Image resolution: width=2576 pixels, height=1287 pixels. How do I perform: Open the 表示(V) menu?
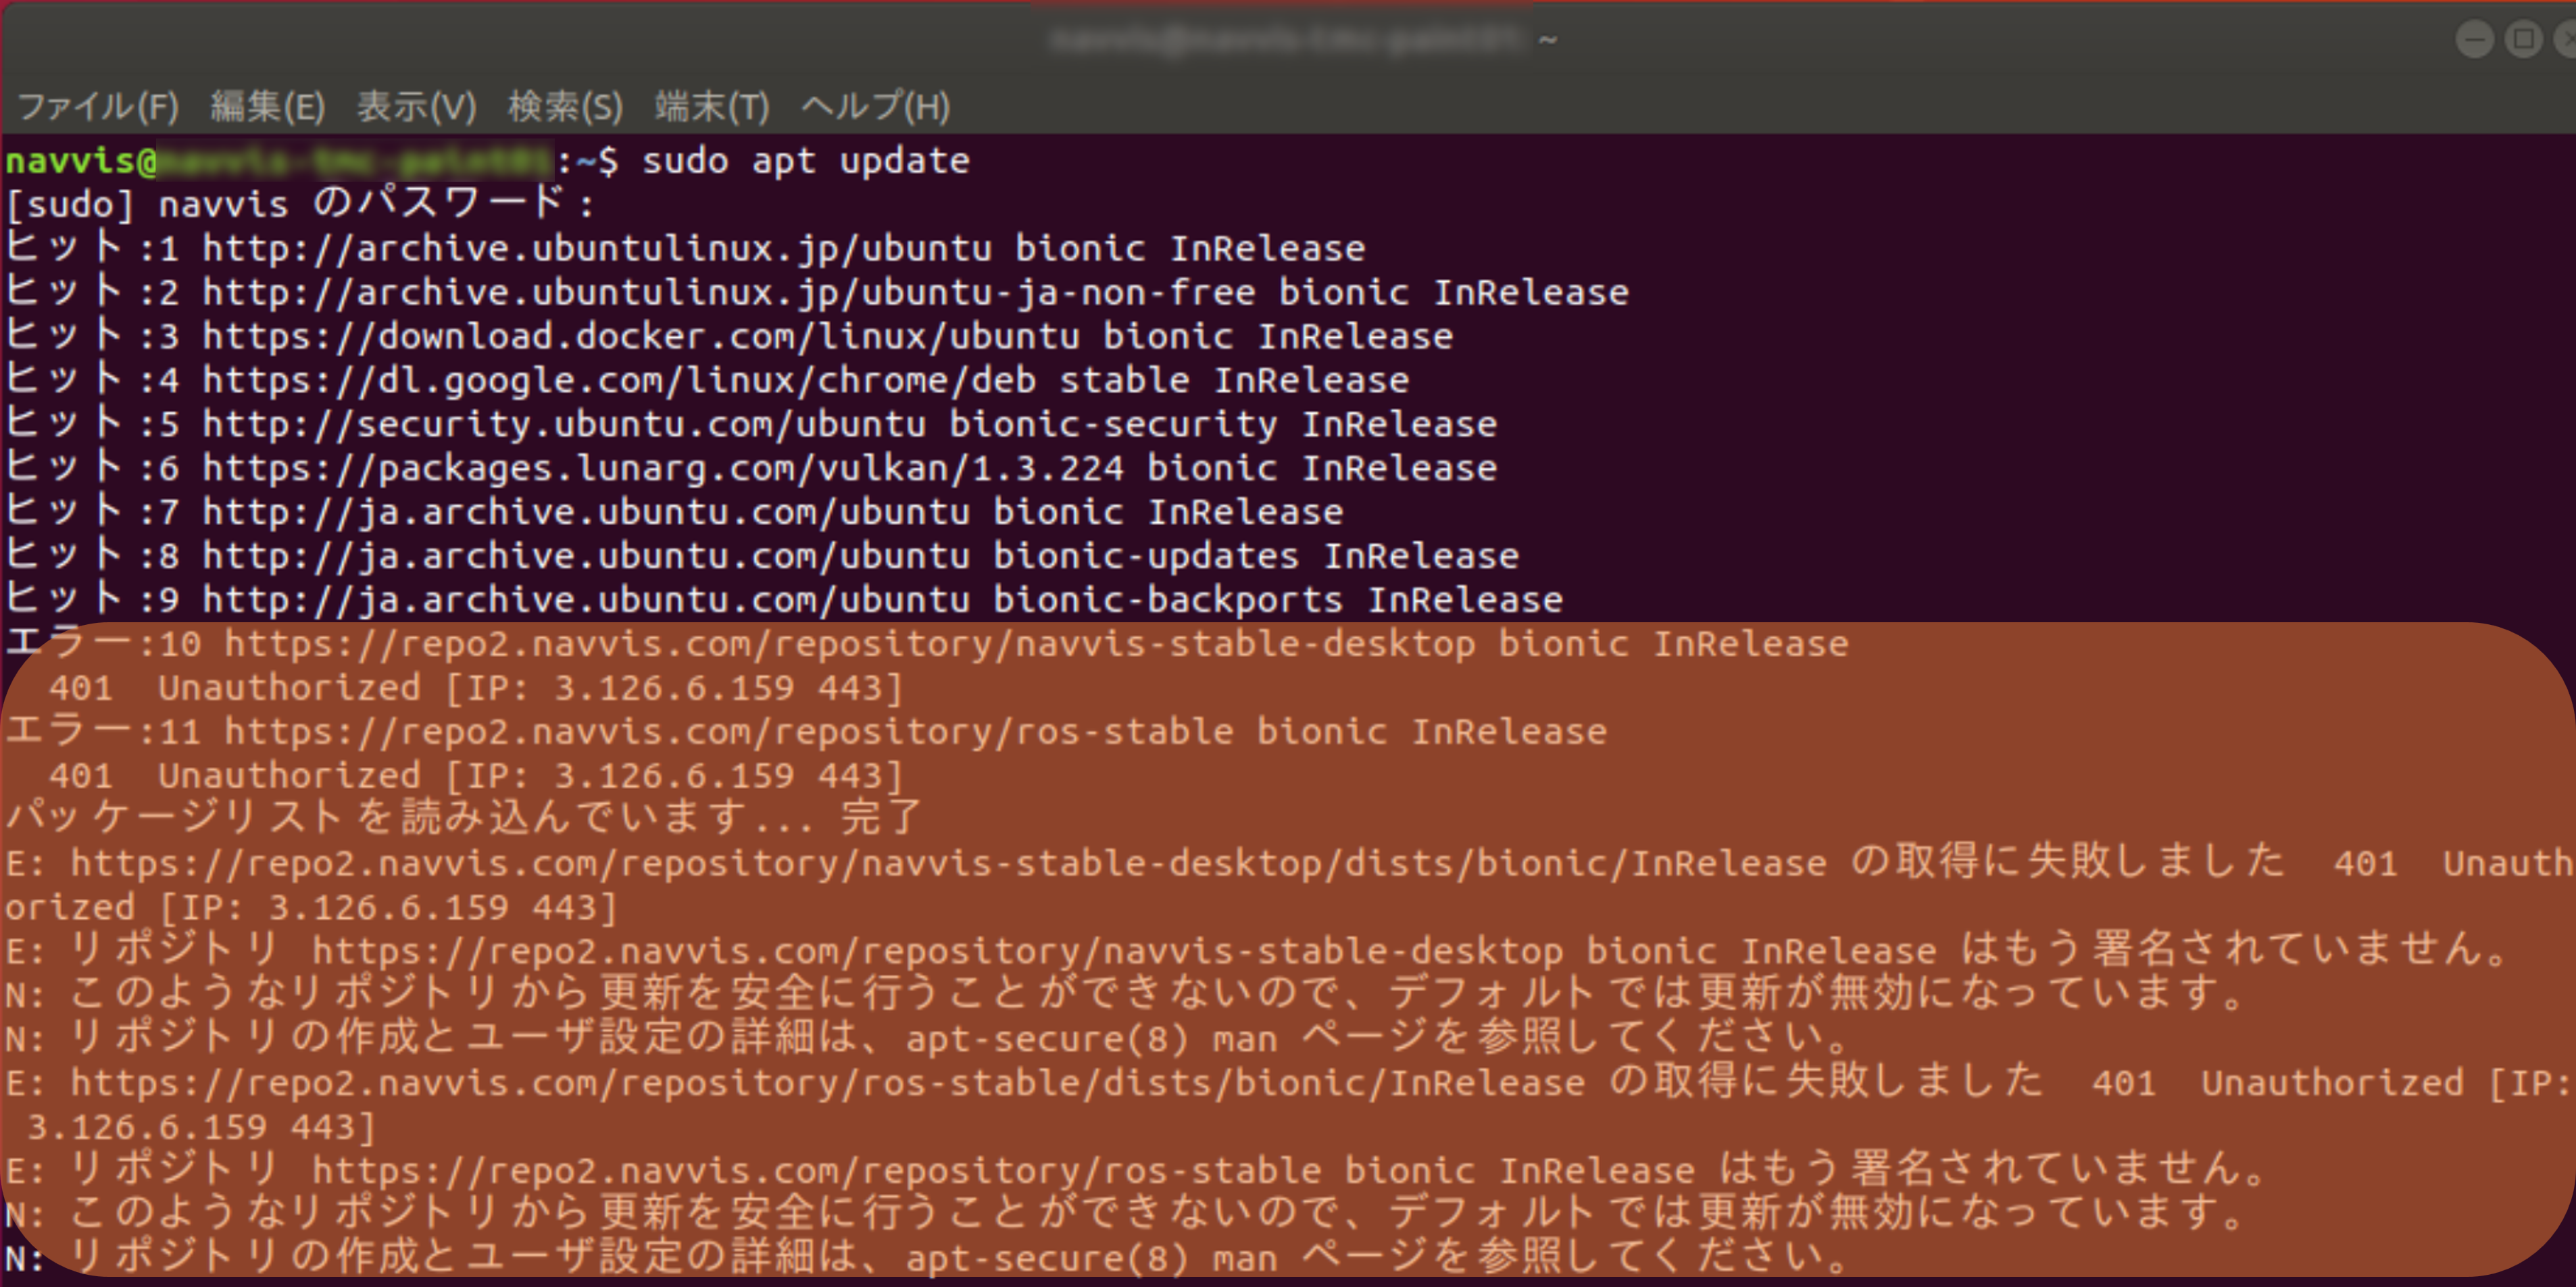pos(417,106)
